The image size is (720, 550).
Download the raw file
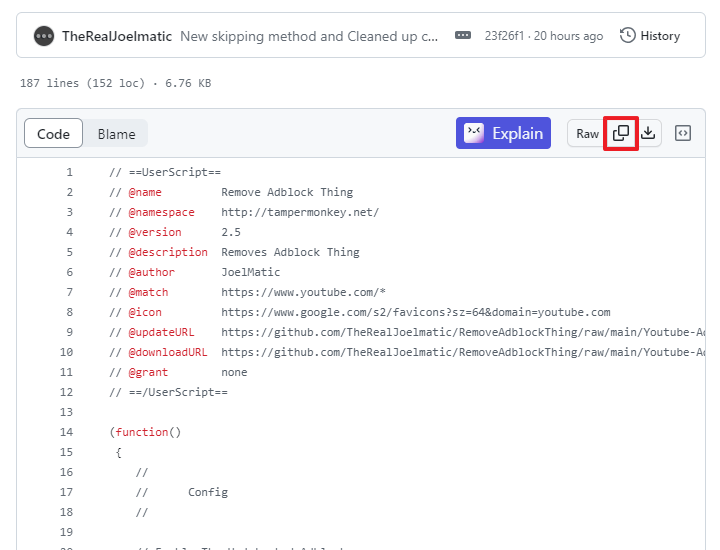point(648,133)
